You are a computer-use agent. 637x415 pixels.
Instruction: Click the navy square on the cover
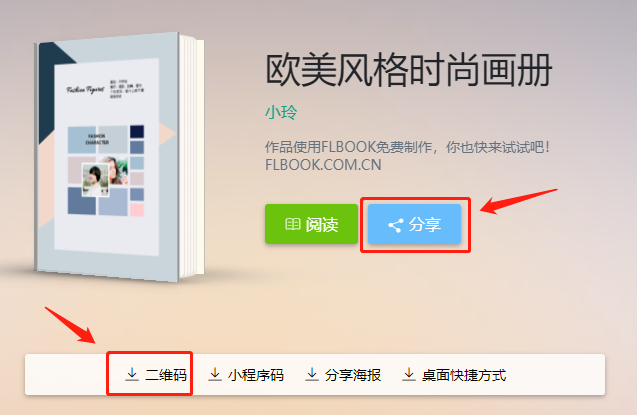click(137, 132)
